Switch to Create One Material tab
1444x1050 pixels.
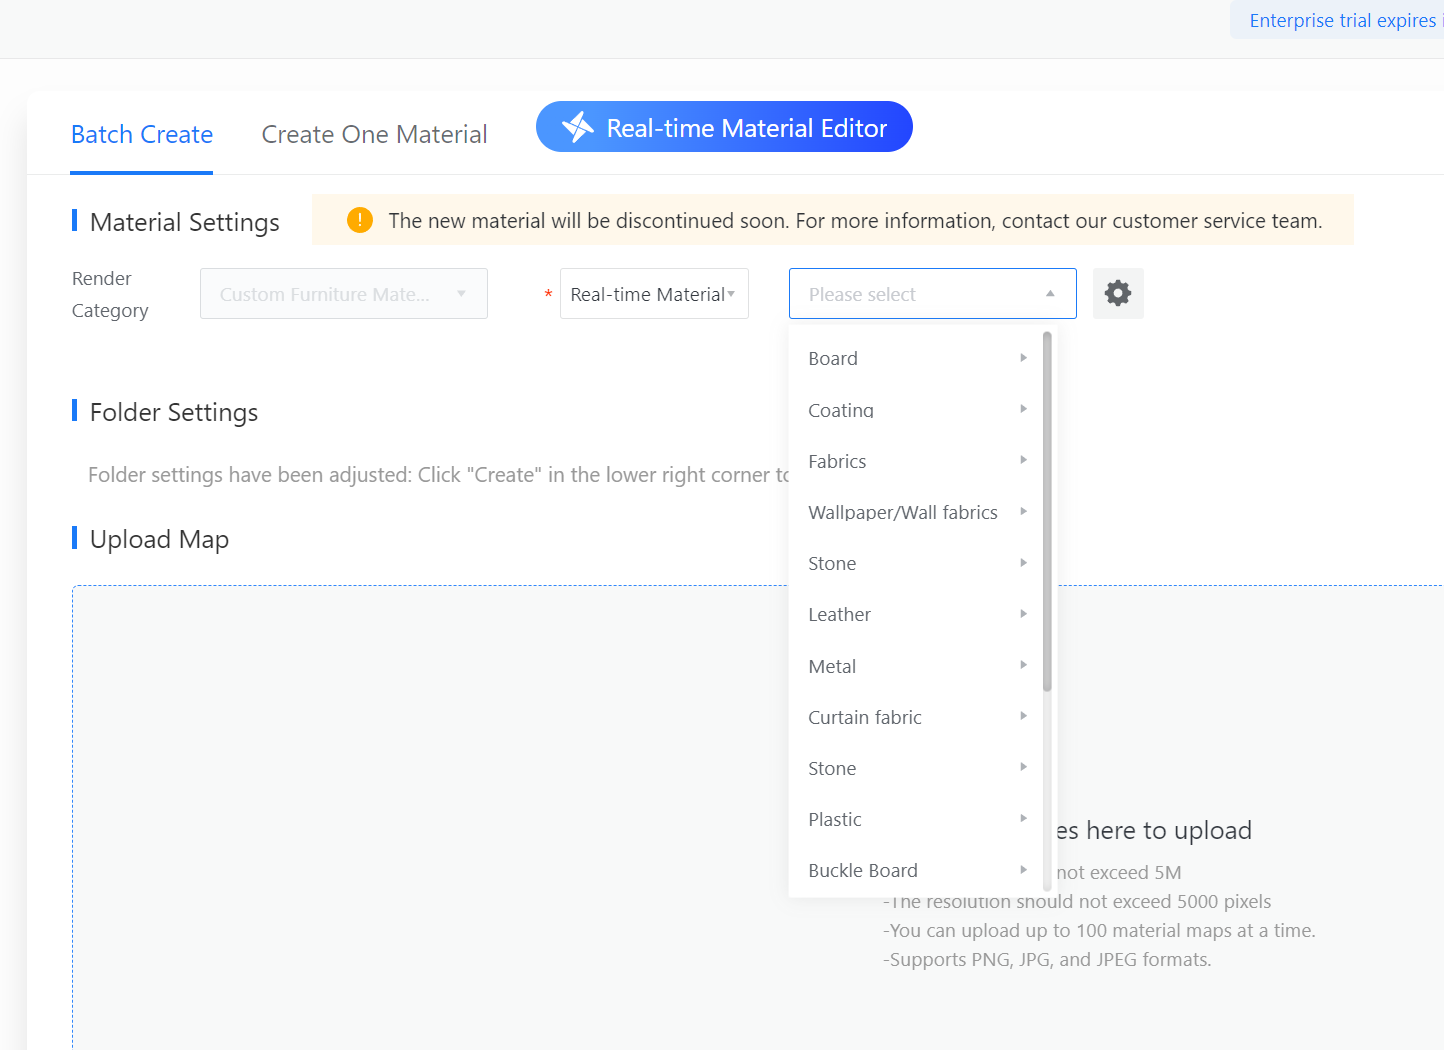(x=374, y=135)
